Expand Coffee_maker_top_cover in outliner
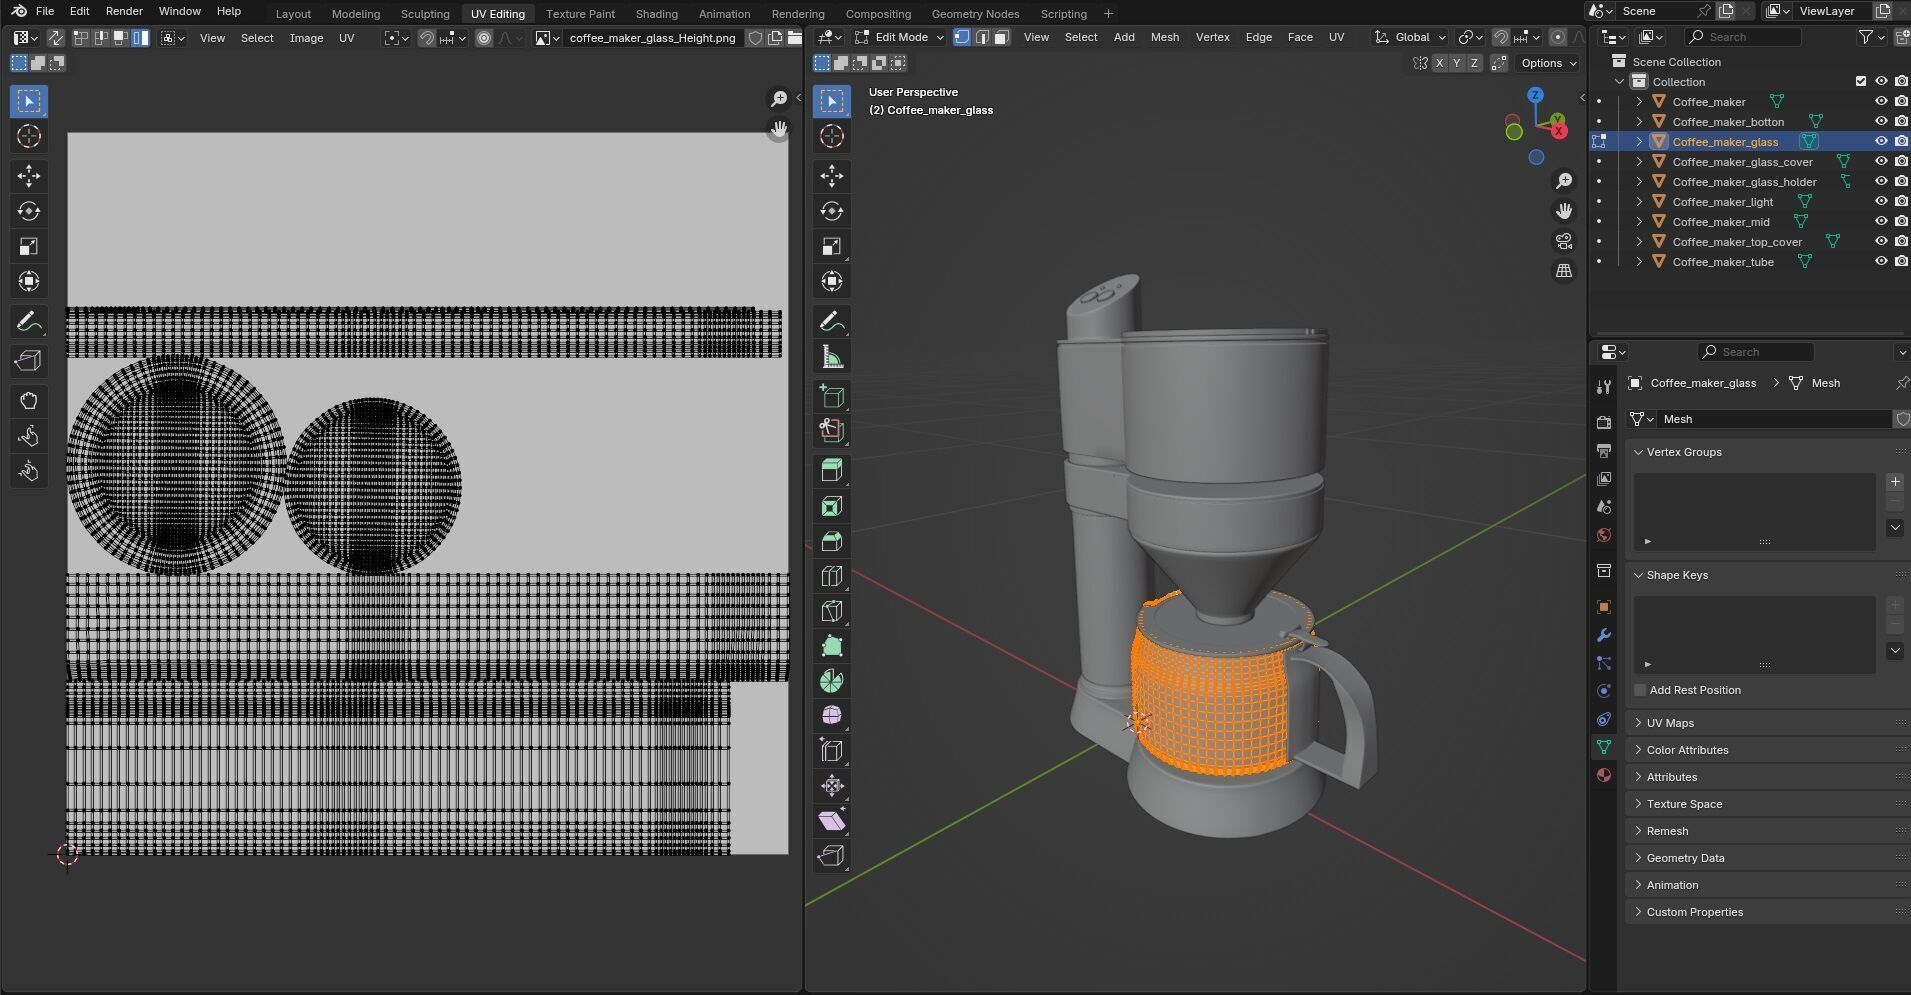 click(1639, 242)
